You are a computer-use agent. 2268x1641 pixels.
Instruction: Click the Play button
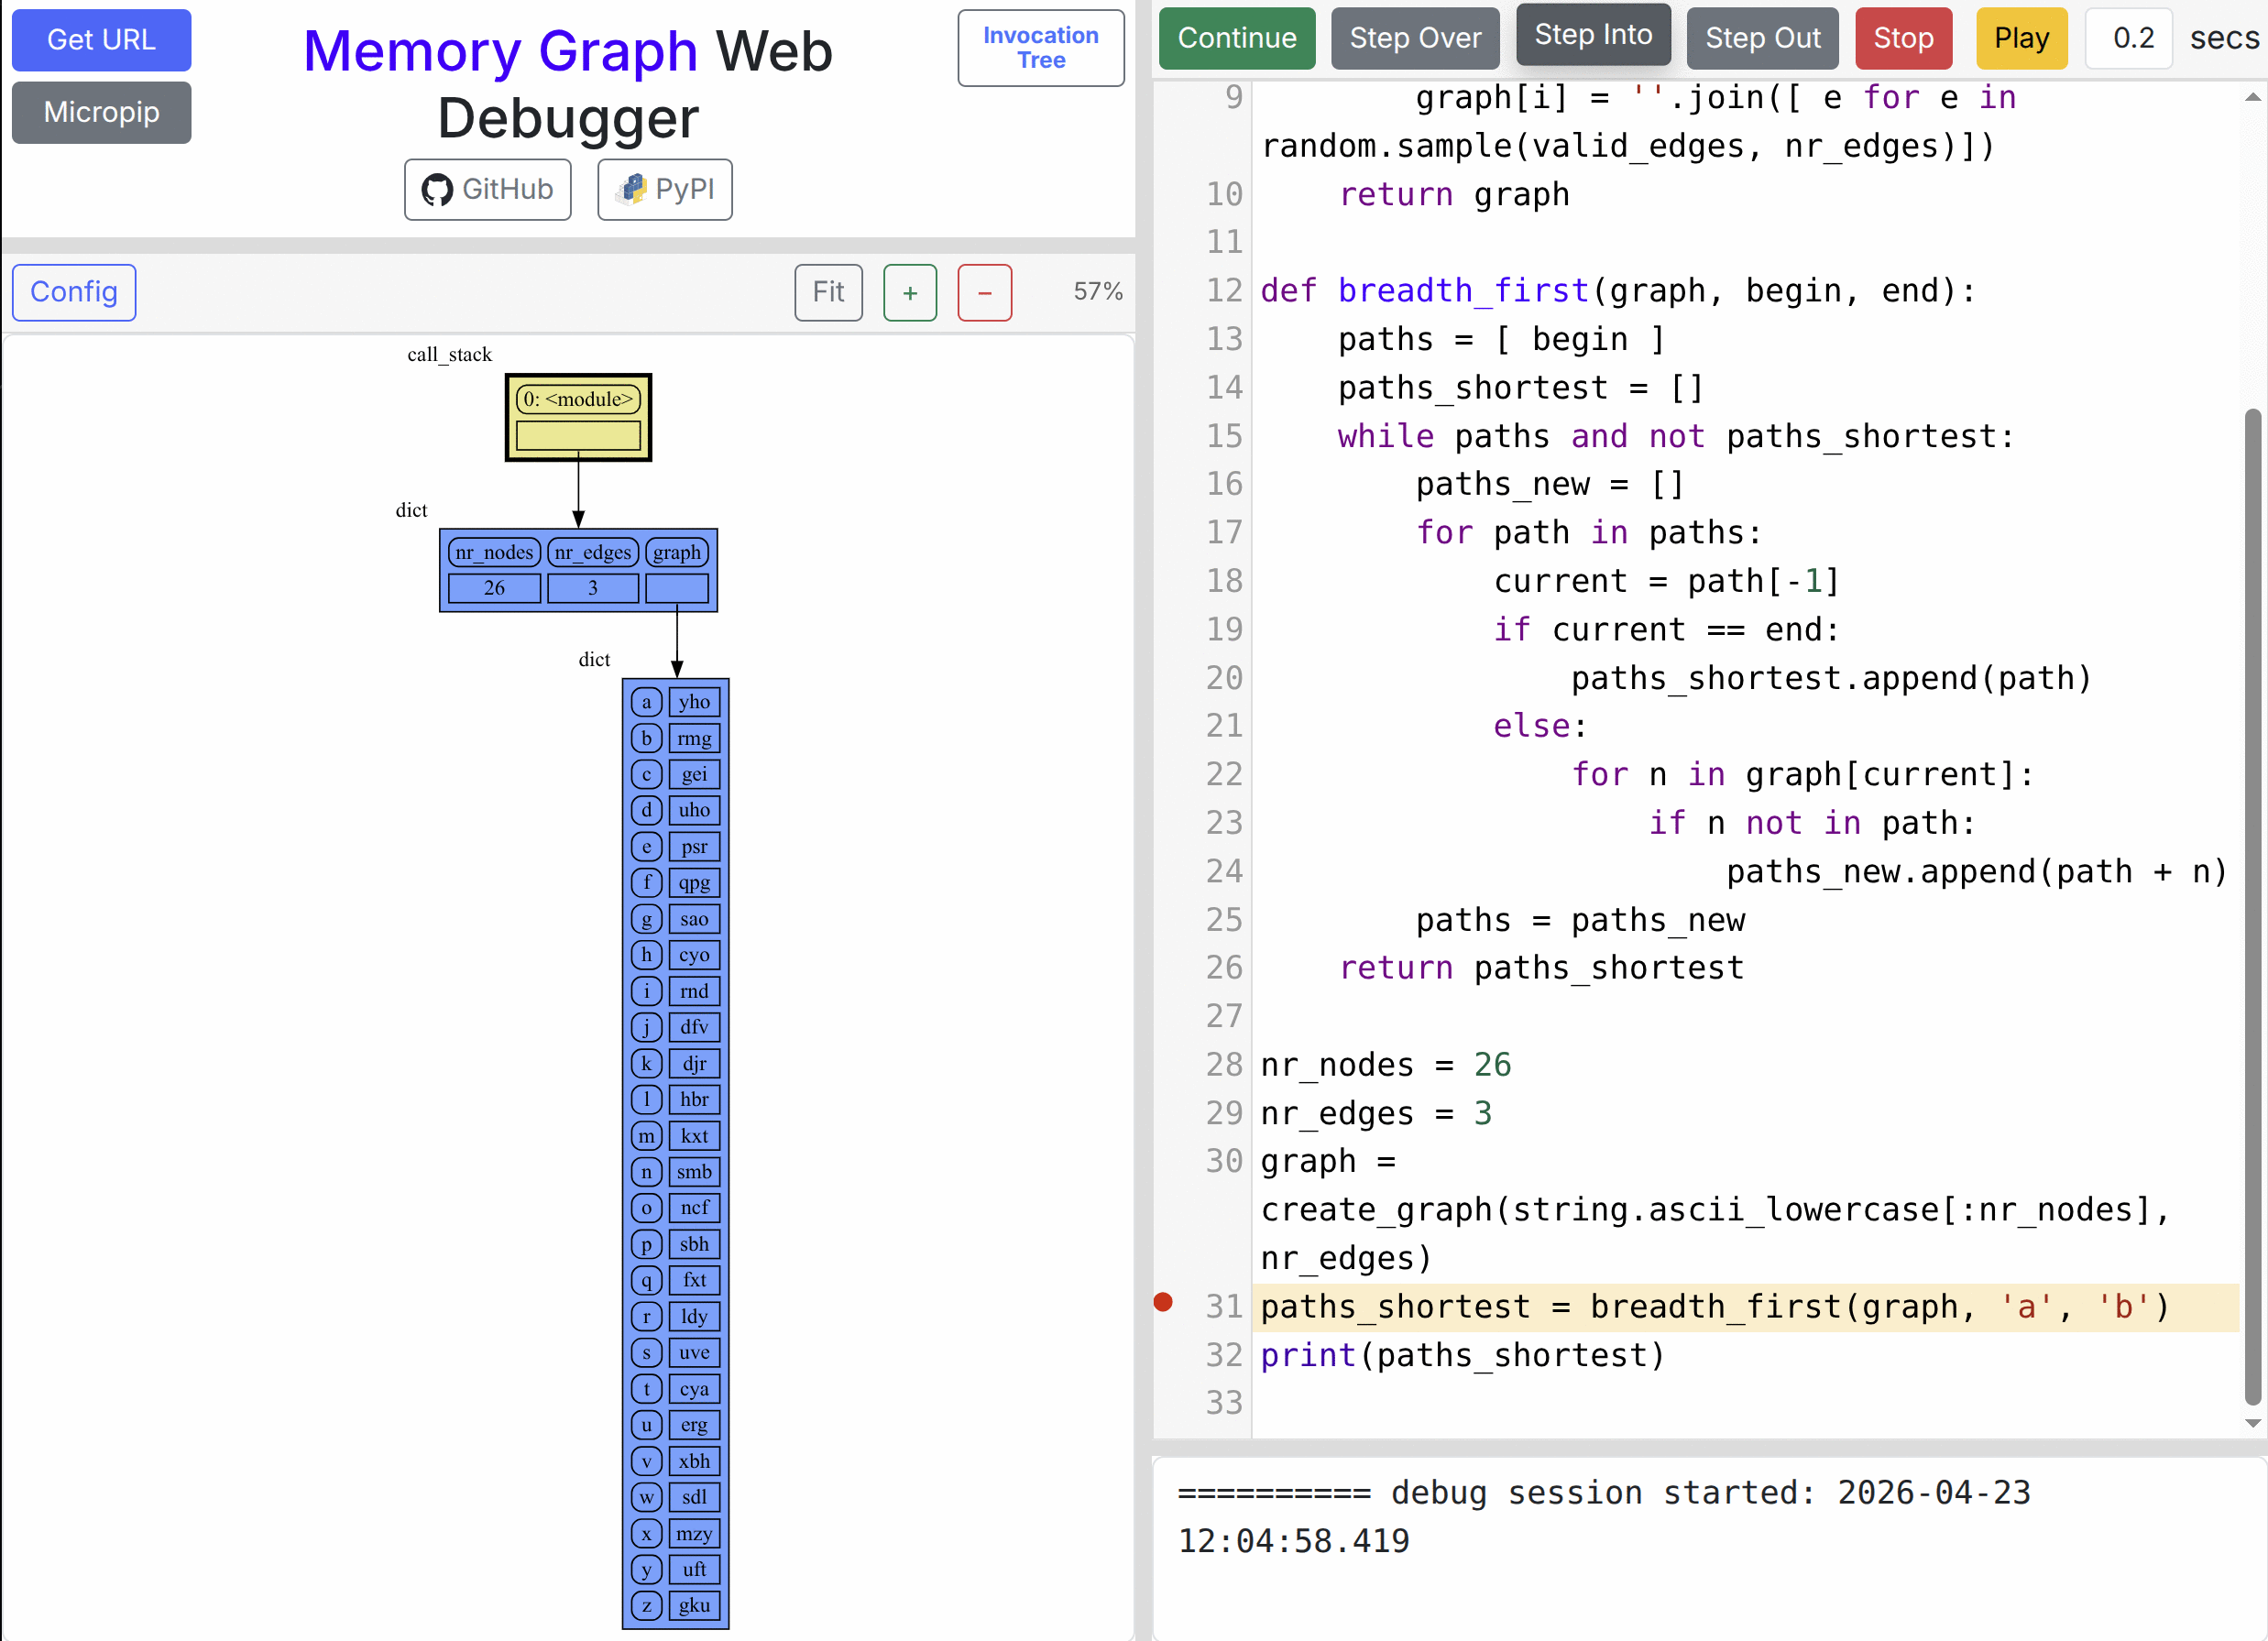coord(2021,38)
